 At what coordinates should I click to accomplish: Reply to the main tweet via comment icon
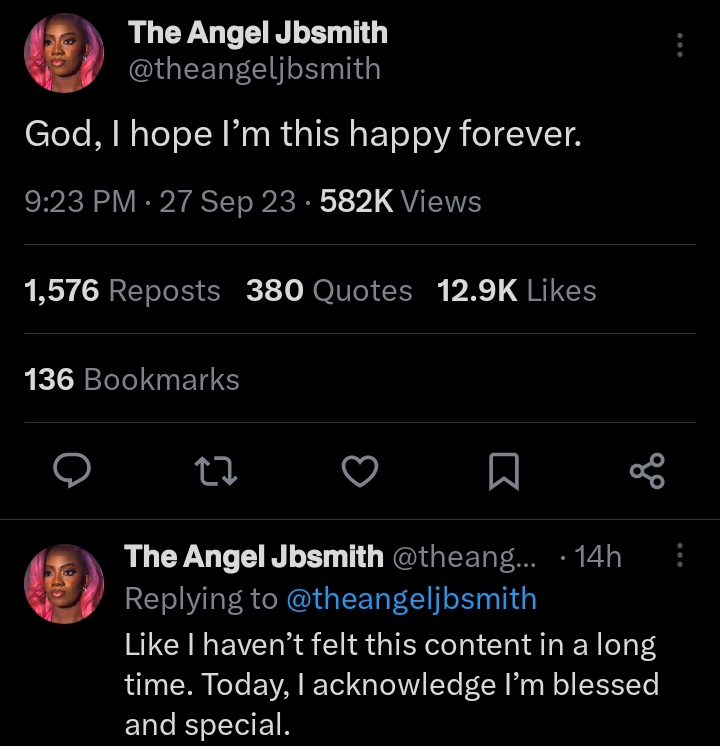click(72, 471)
